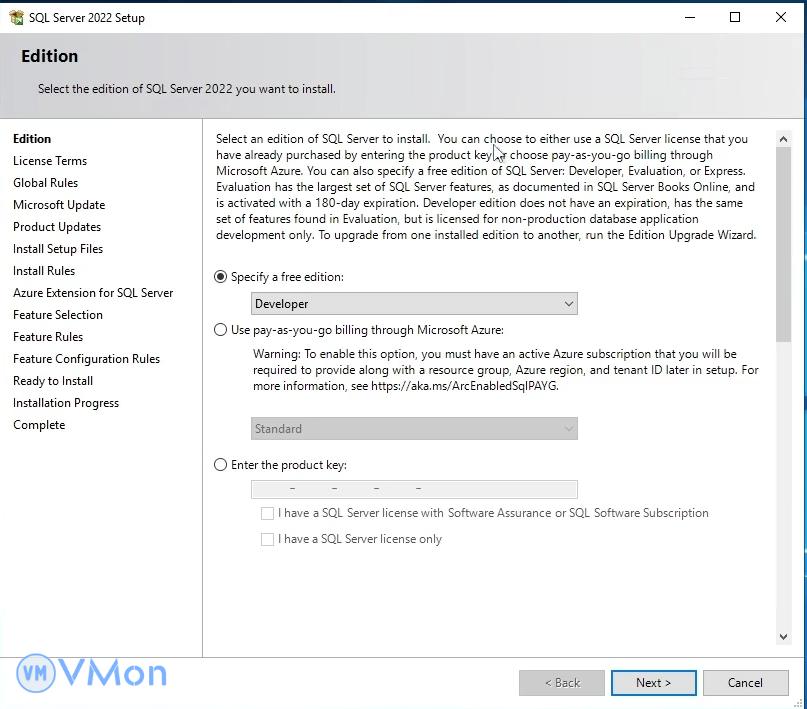Click the Back button
Screen dimensions: 807x709
point(562,683)
